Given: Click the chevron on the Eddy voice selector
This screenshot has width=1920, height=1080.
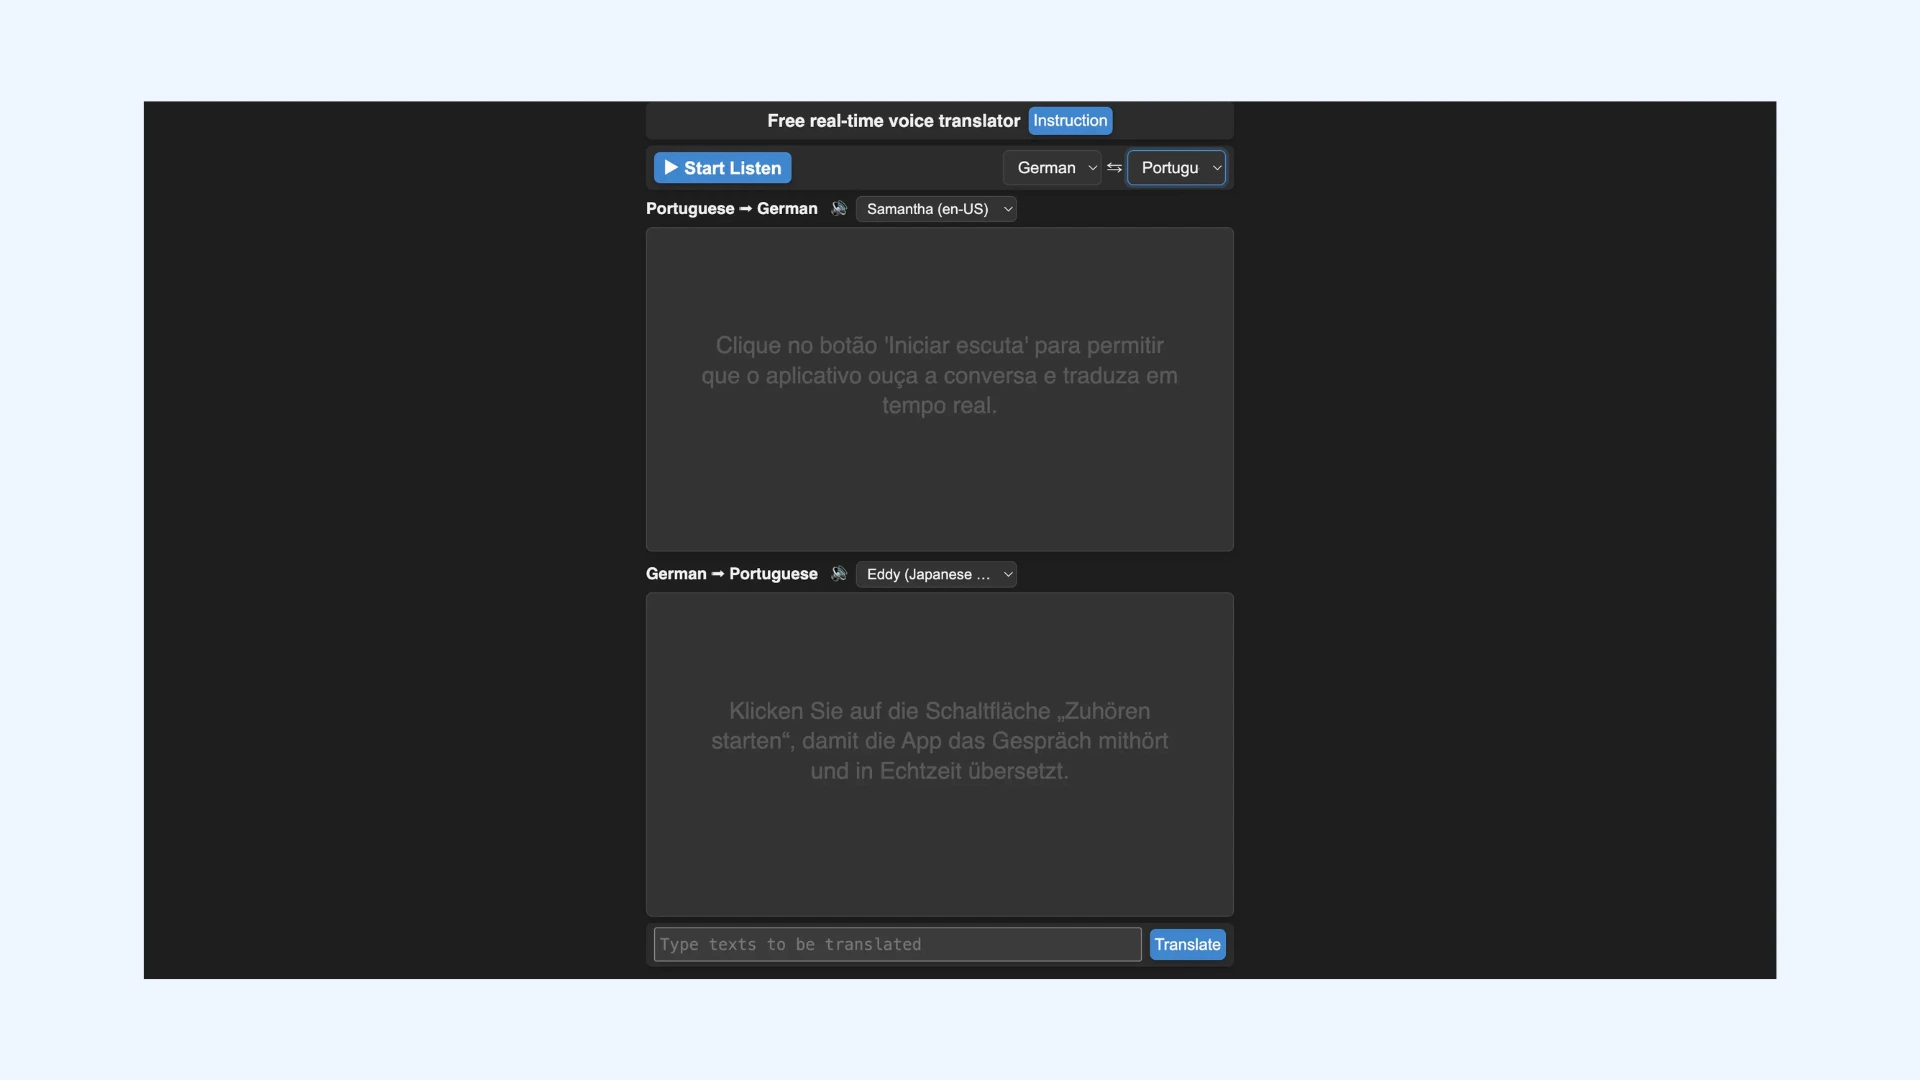Looking at the screenshot, I should 1006,573.
